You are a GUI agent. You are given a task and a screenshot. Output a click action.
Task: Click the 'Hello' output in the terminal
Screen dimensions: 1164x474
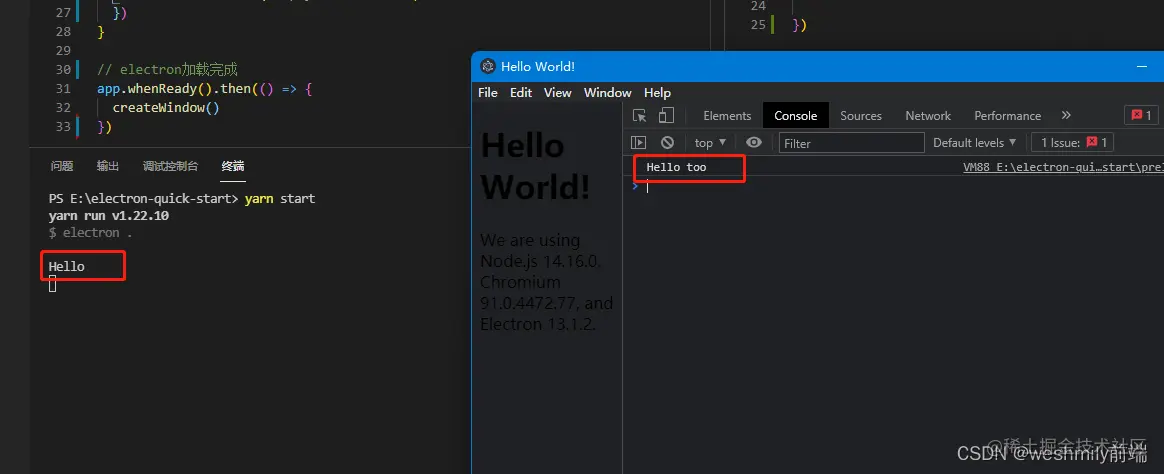[x=67, y=266]
